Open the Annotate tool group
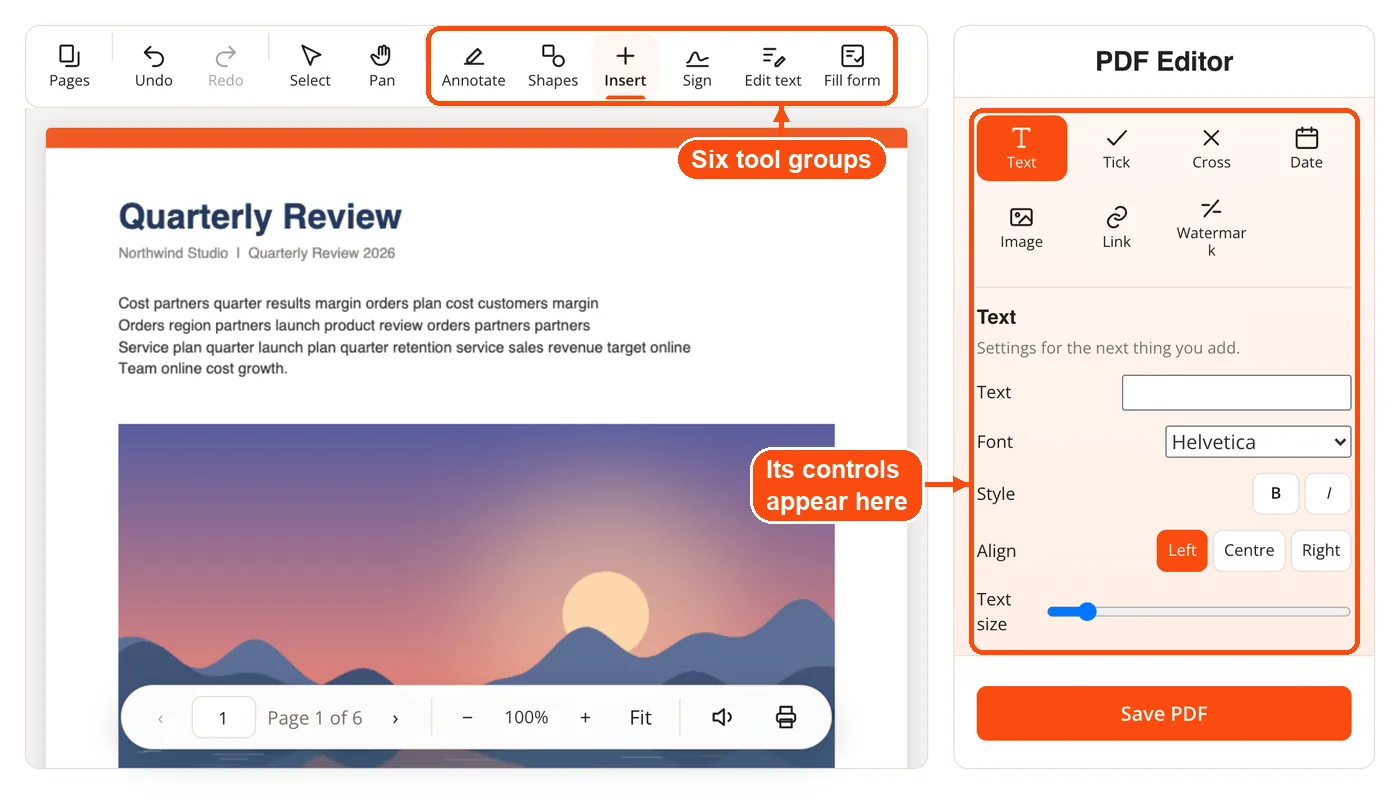 (474, 66)
